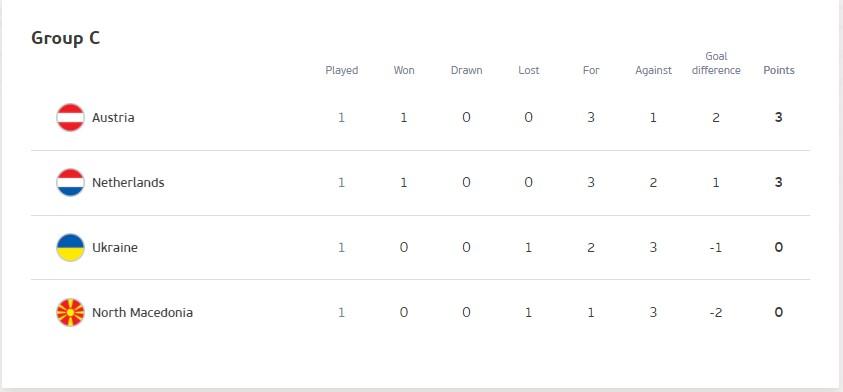This screenshot has width=843, height=392.
Task: Click Ukraine's goal difference value
Action: tap(716, 247)
